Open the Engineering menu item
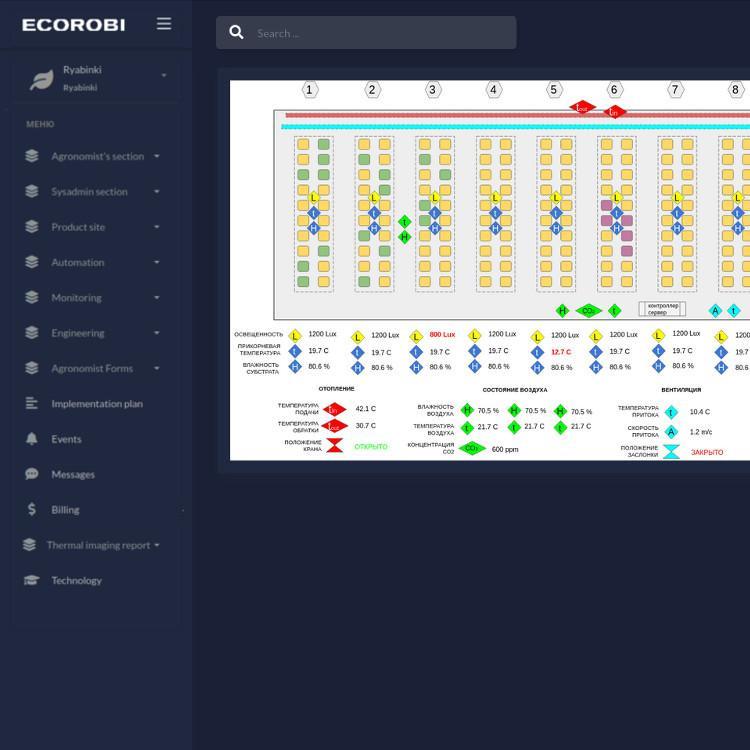Image resolution: width=750 pixels, height=750 pixels. 77,333
